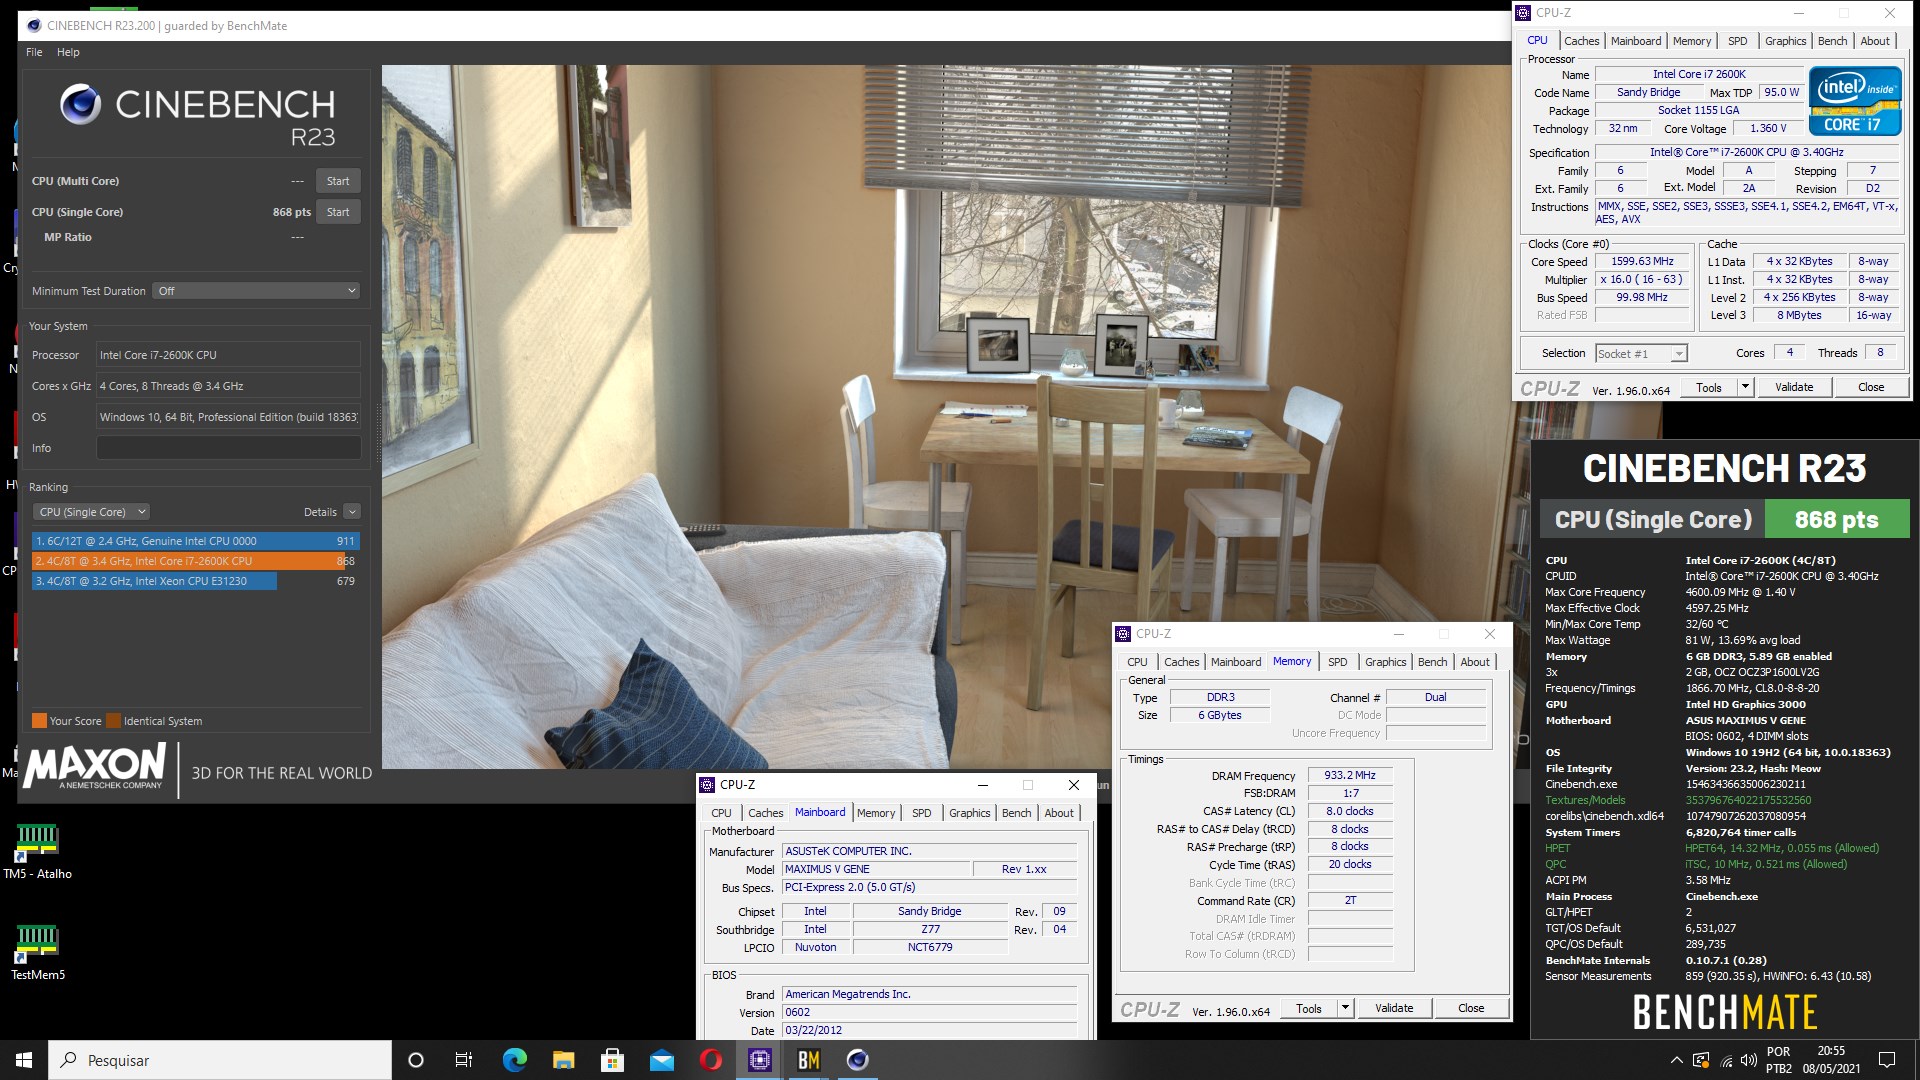Click the 868 pts score in BenchMate panel
Screen dimensions: 1920x1080
(1836, 519)
